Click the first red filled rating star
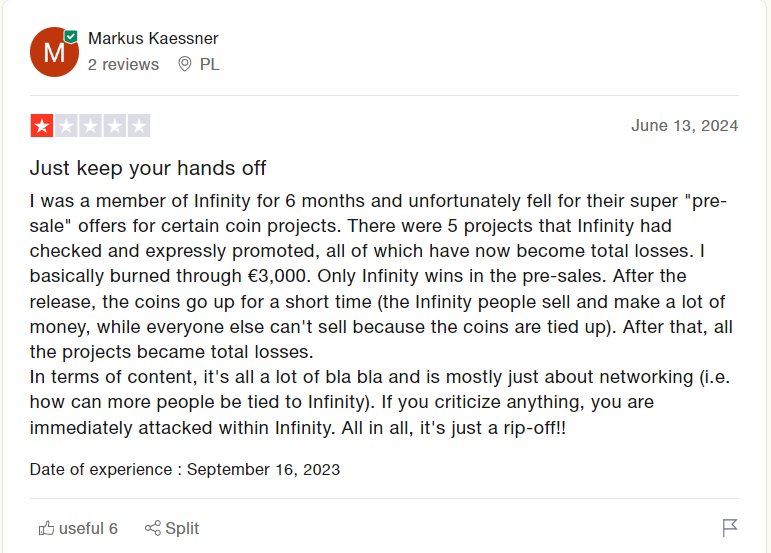771x553 pixels. 42,126
